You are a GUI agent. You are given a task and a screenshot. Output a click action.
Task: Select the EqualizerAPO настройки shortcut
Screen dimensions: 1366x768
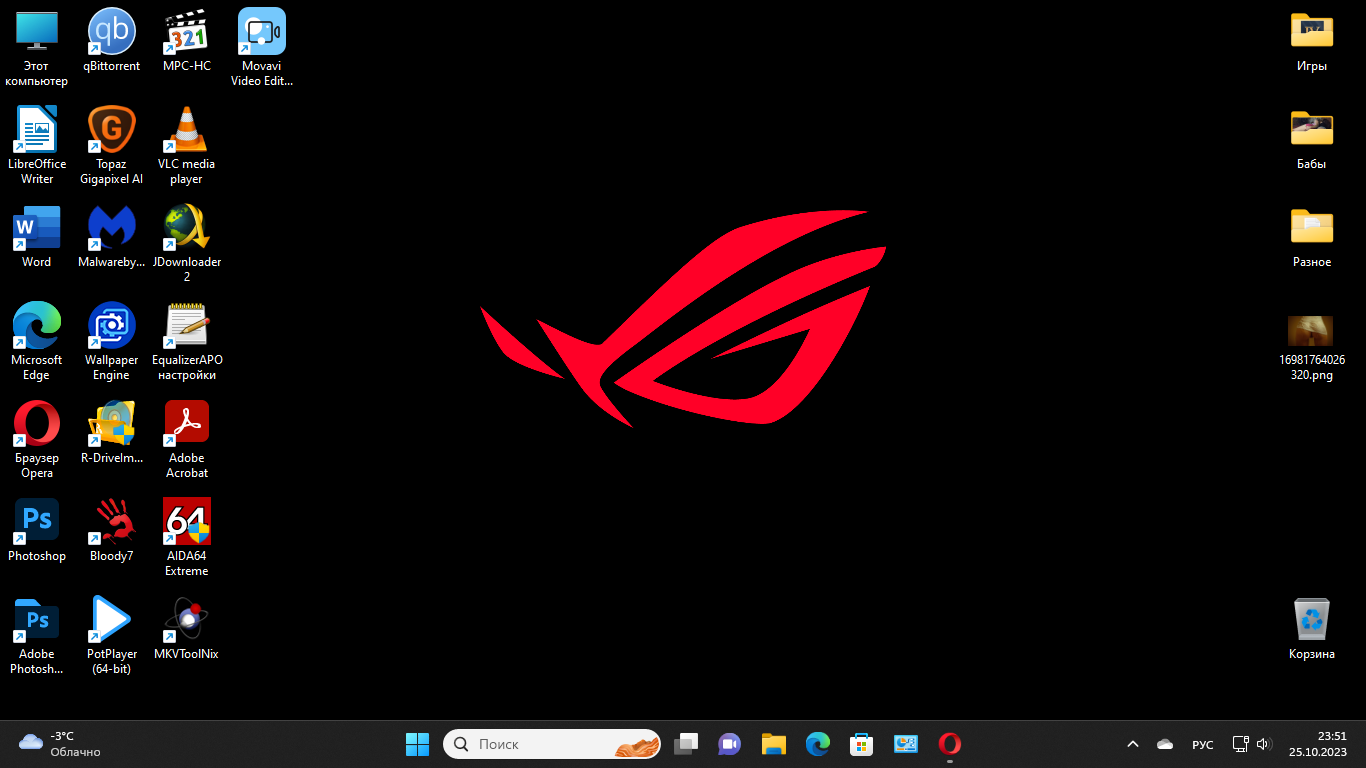187,342
